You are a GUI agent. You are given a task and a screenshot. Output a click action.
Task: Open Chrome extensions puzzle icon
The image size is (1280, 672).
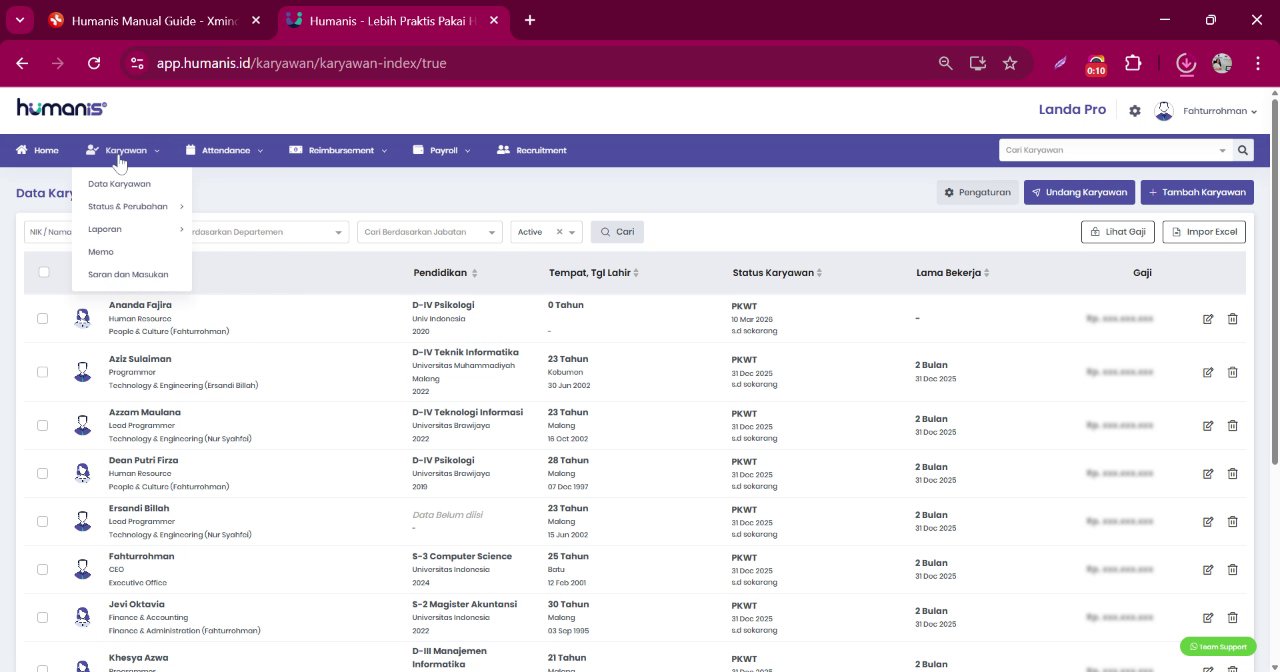1133,63
